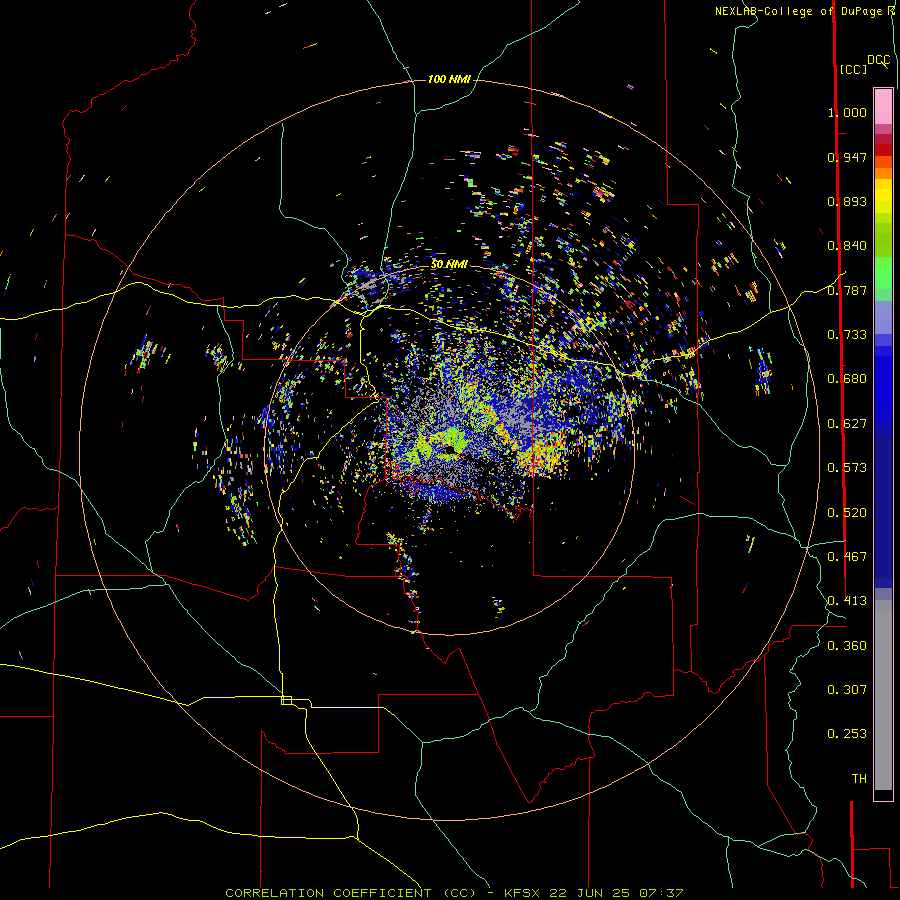Click the 0.360 legend value
The height and width of the screenshot is (900, 900).
[847, 646]
